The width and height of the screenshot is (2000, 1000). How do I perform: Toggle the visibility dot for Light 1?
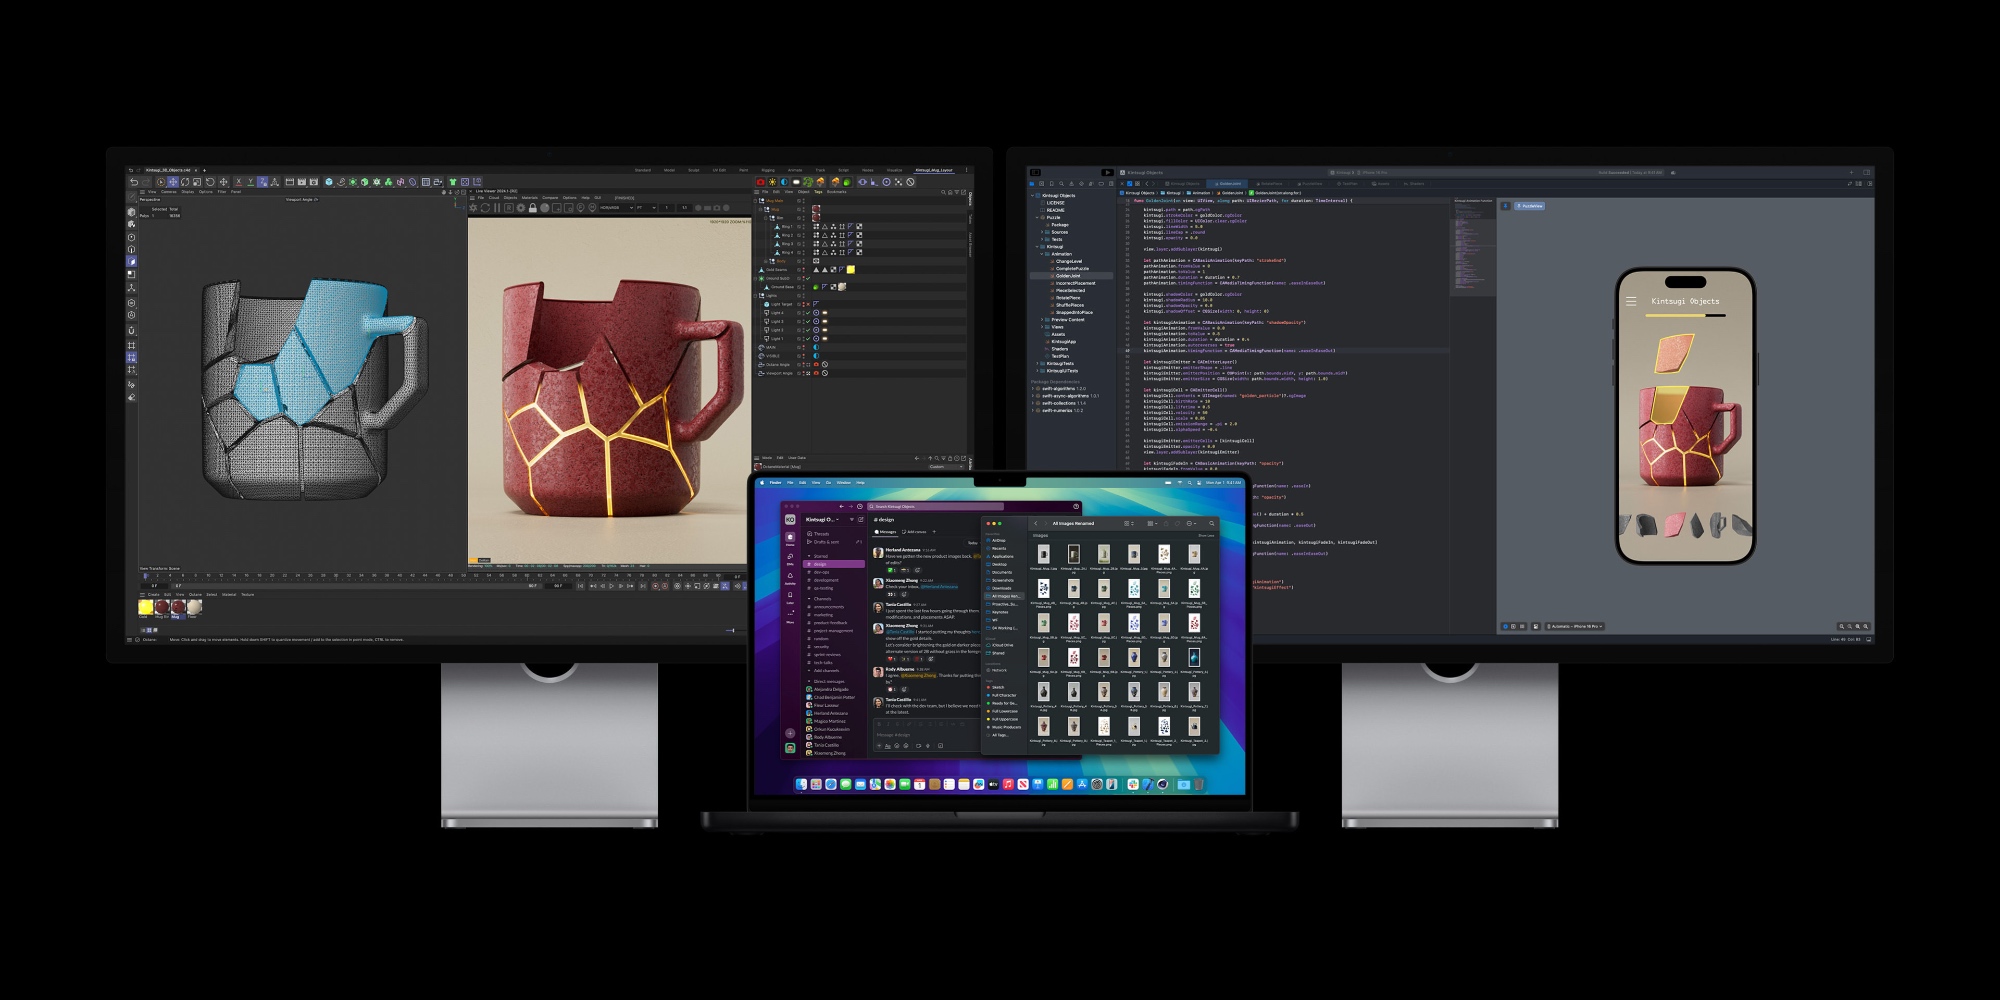(803, 338)
